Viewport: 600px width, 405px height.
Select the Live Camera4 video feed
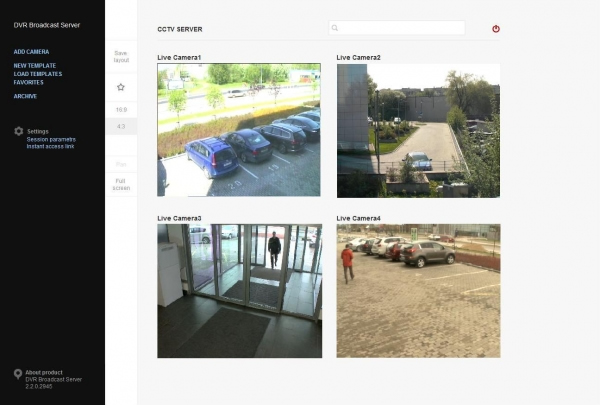coord(418,291)
